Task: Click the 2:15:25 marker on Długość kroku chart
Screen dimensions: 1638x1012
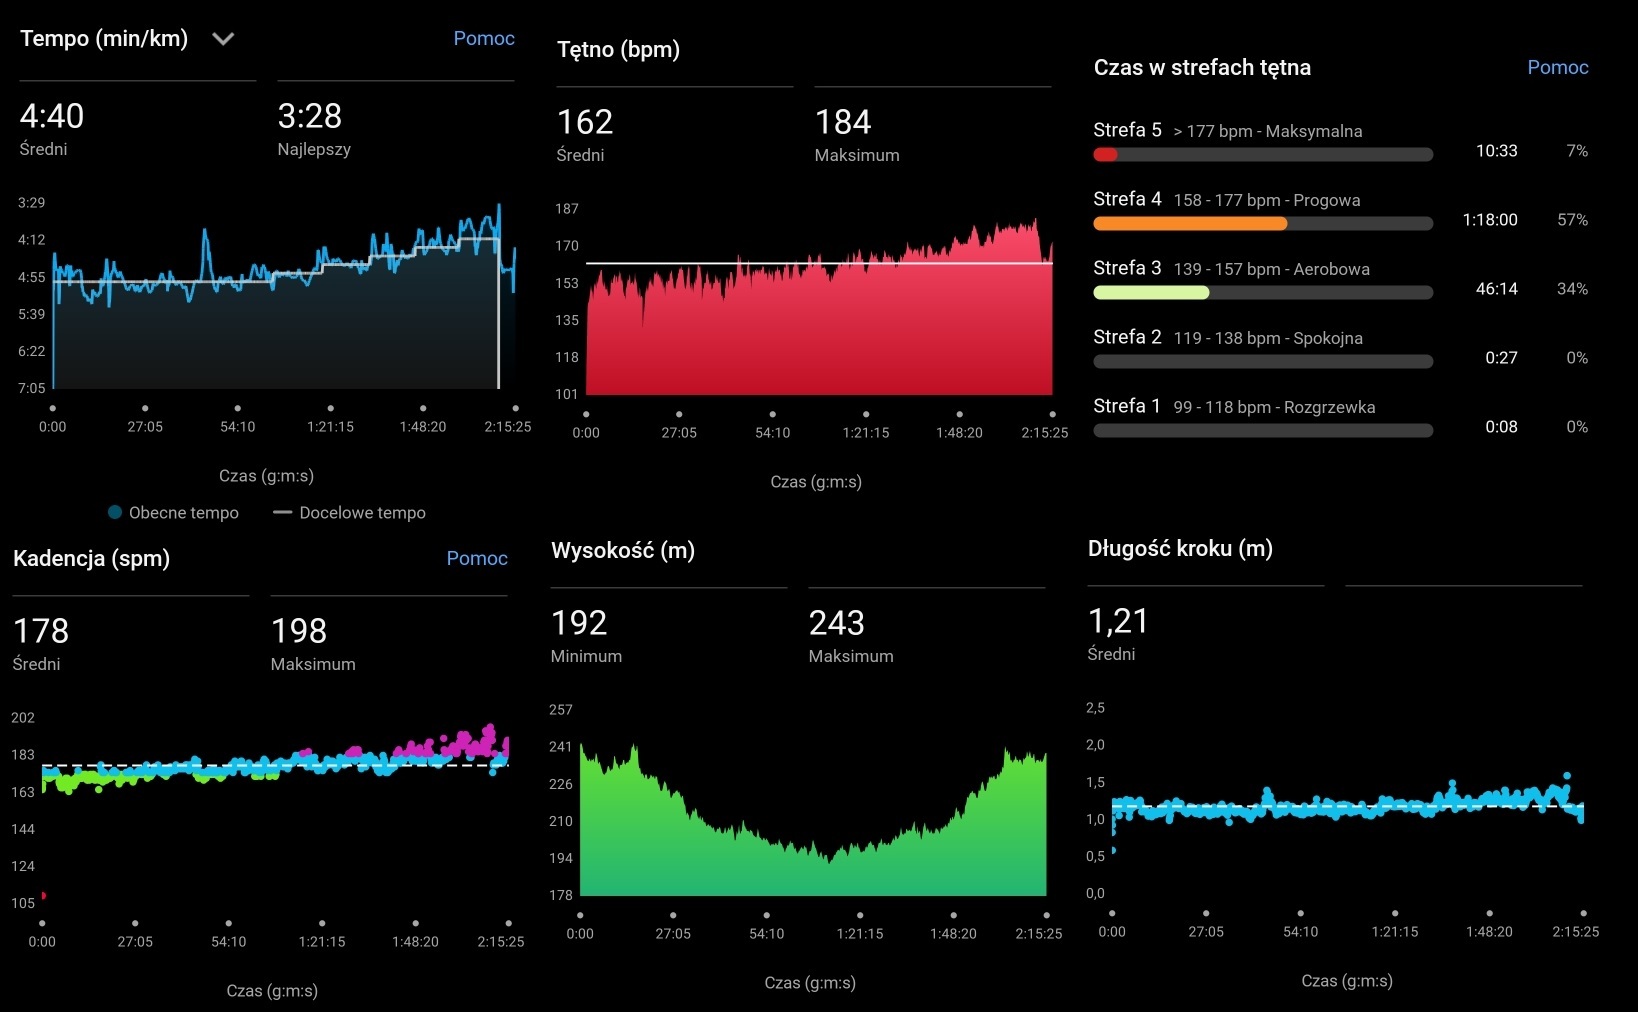Action: (1576, 924)
